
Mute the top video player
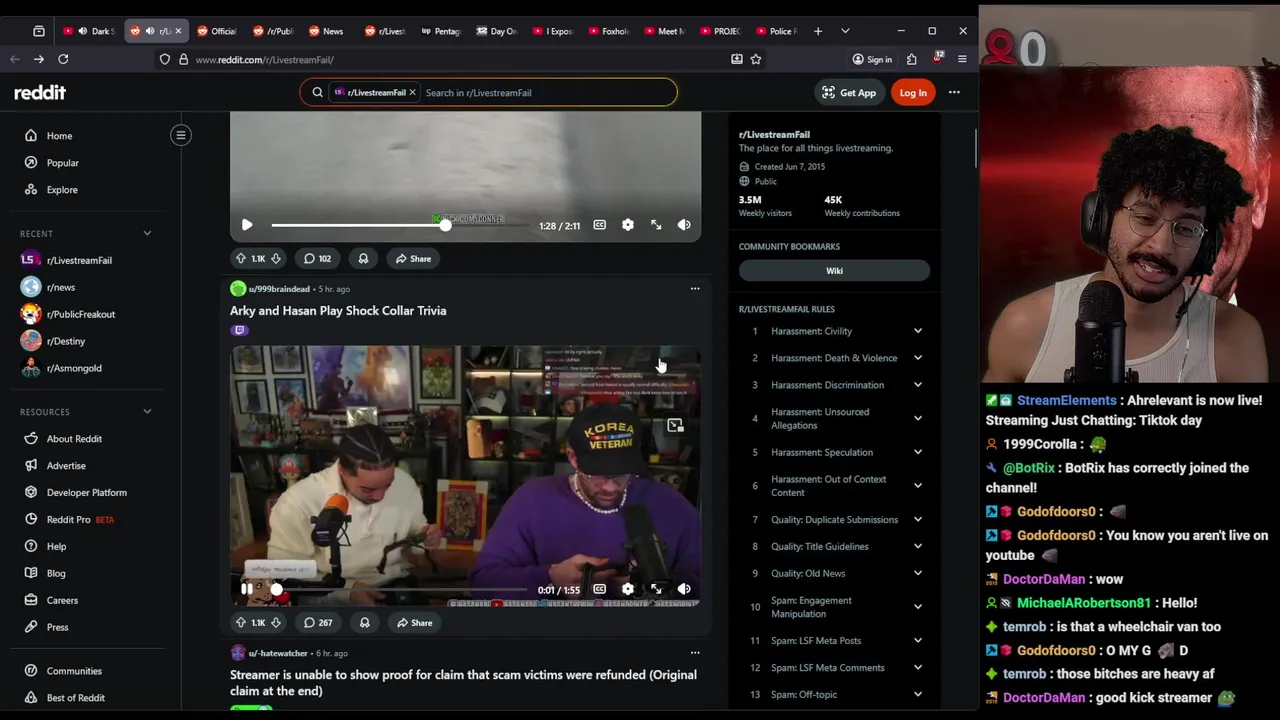(x=684, y=225)
